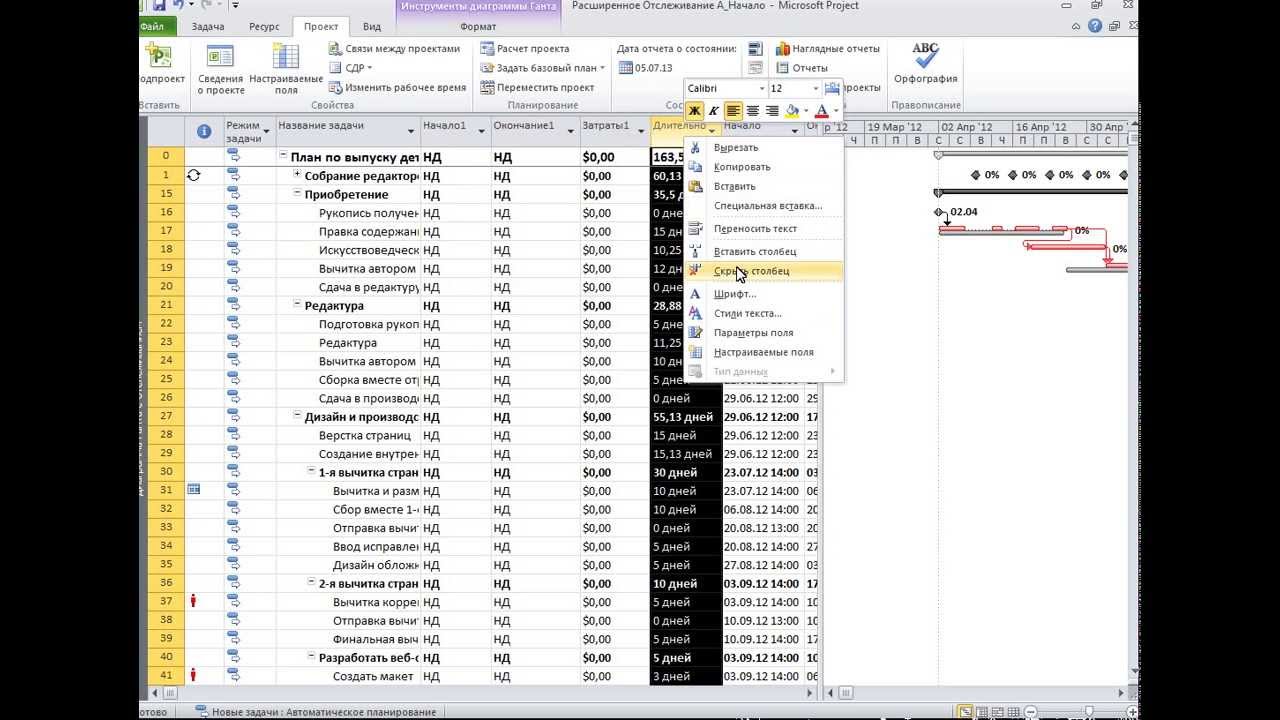Open Задать базовый план dropdown

542,68
